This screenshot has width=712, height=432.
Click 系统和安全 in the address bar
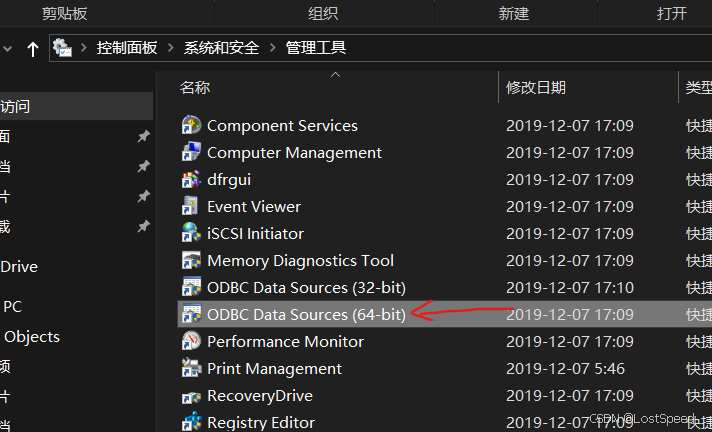coord(223,48)
